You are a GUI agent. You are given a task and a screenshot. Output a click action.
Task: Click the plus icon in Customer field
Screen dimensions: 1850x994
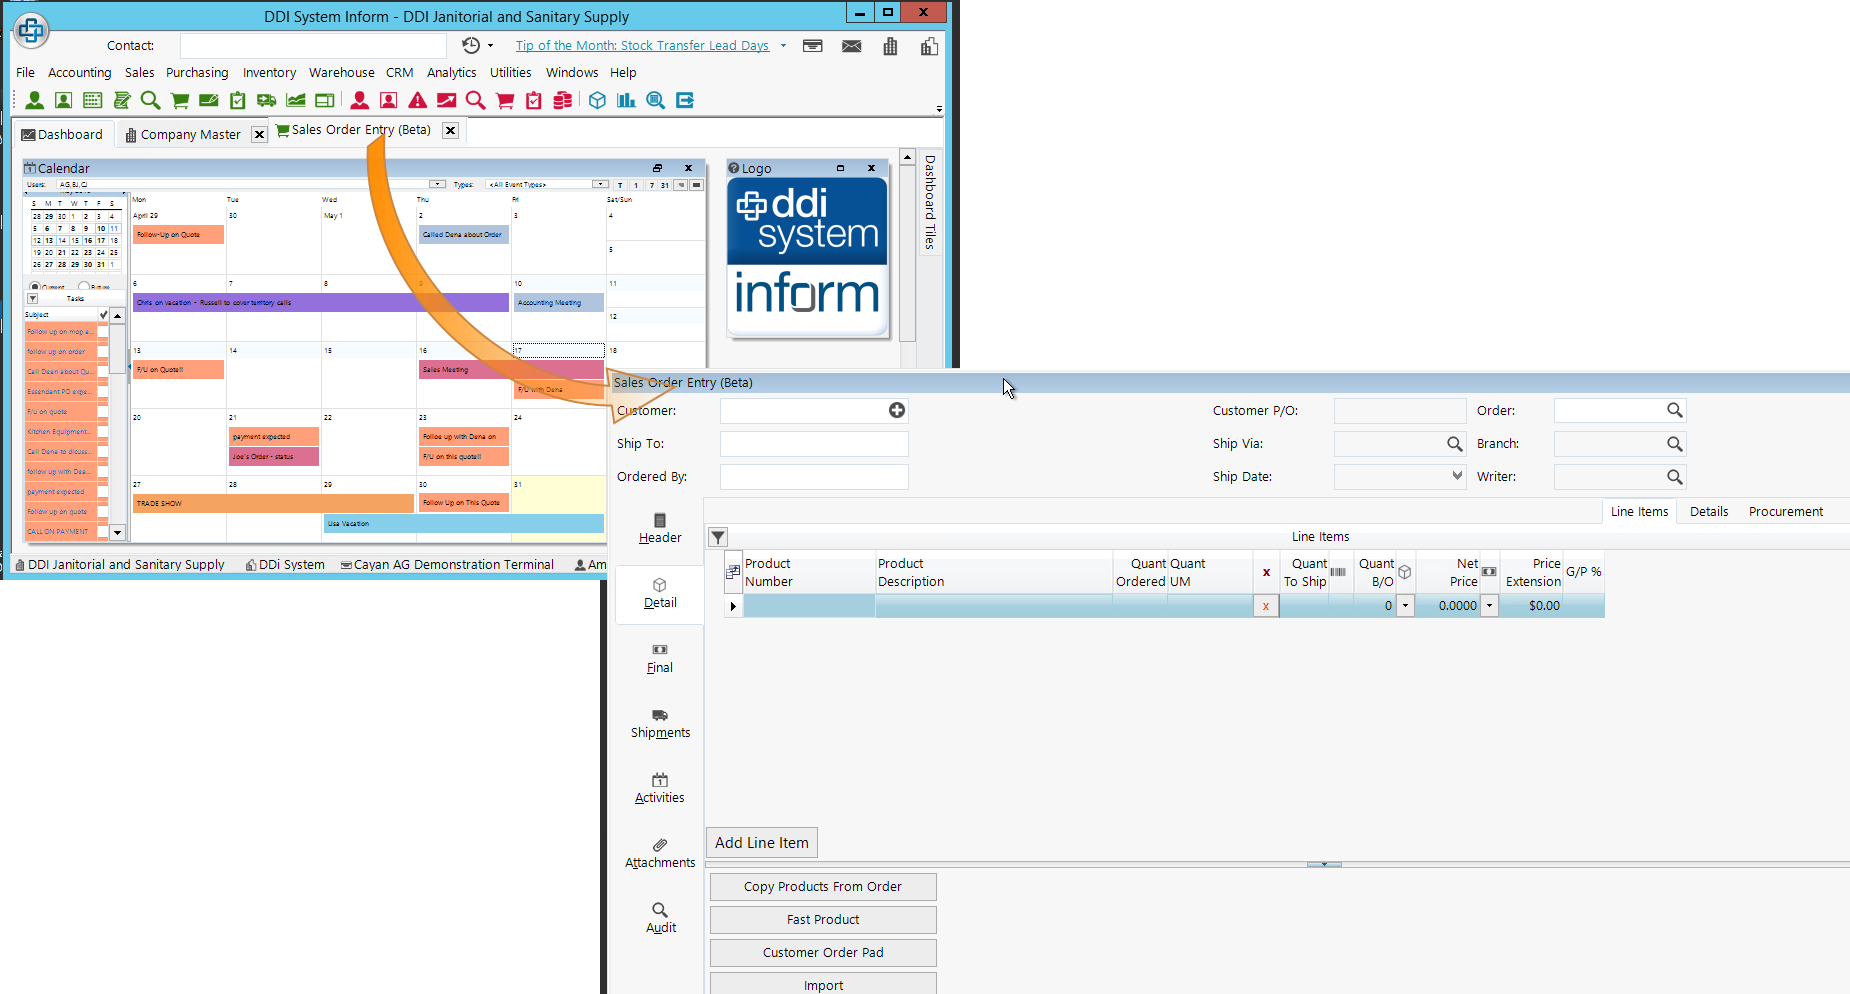(x=897, y=410)
